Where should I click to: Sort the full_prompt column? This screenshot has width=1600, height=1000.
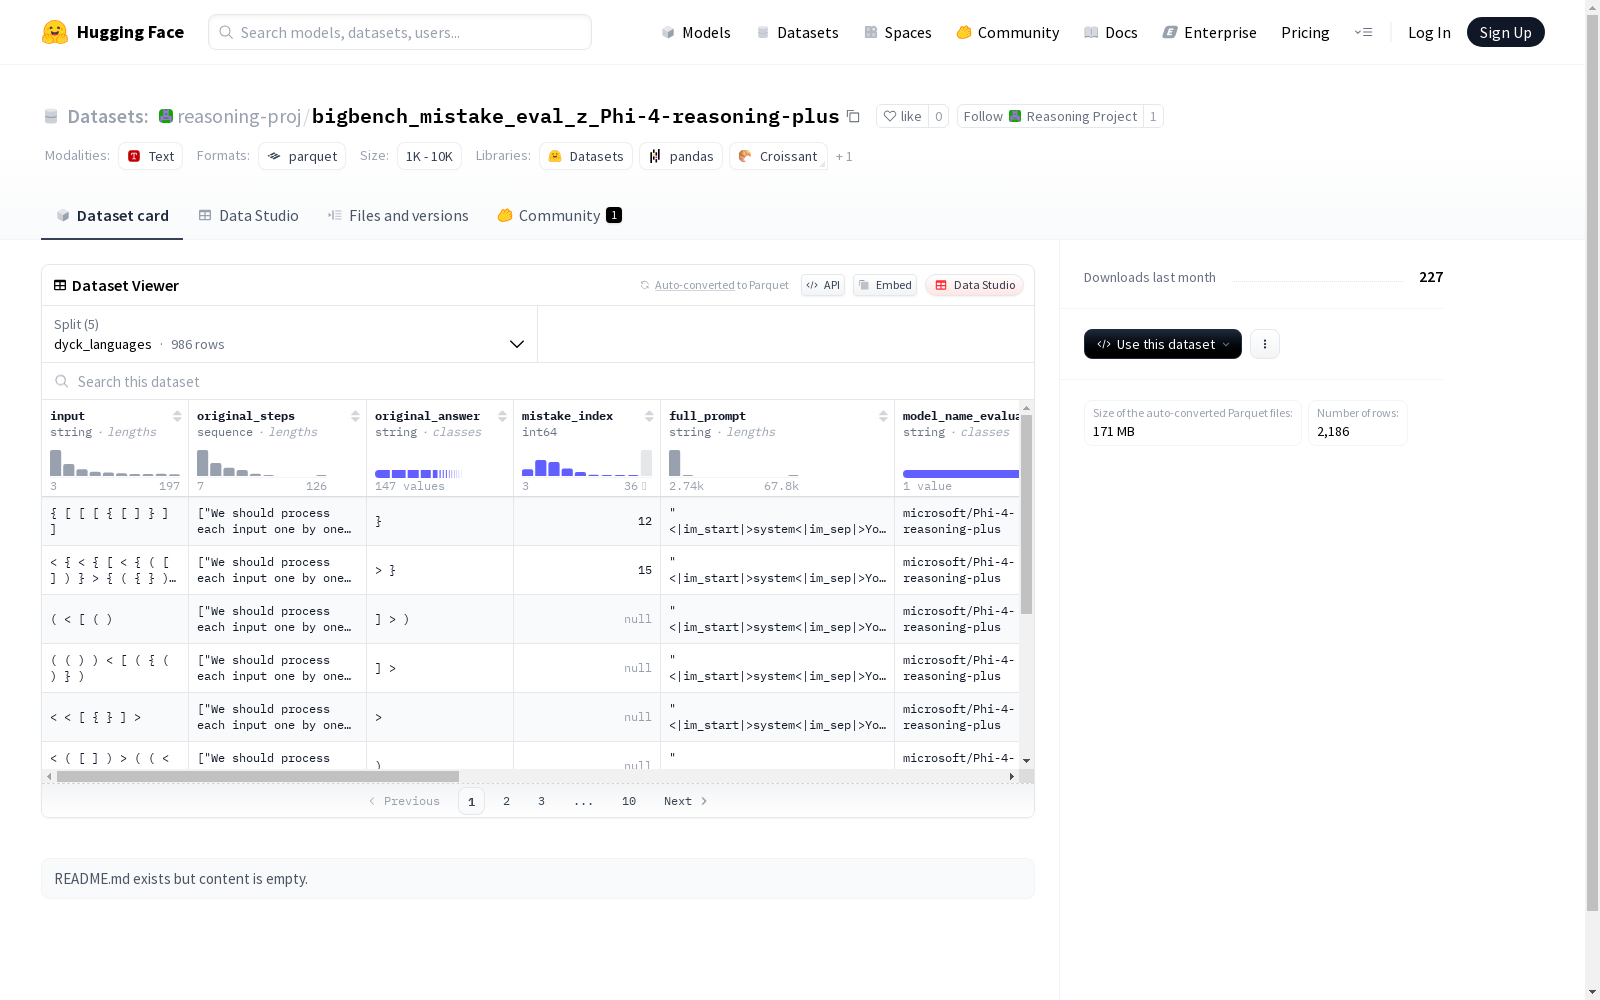click(x=883, y=416)
